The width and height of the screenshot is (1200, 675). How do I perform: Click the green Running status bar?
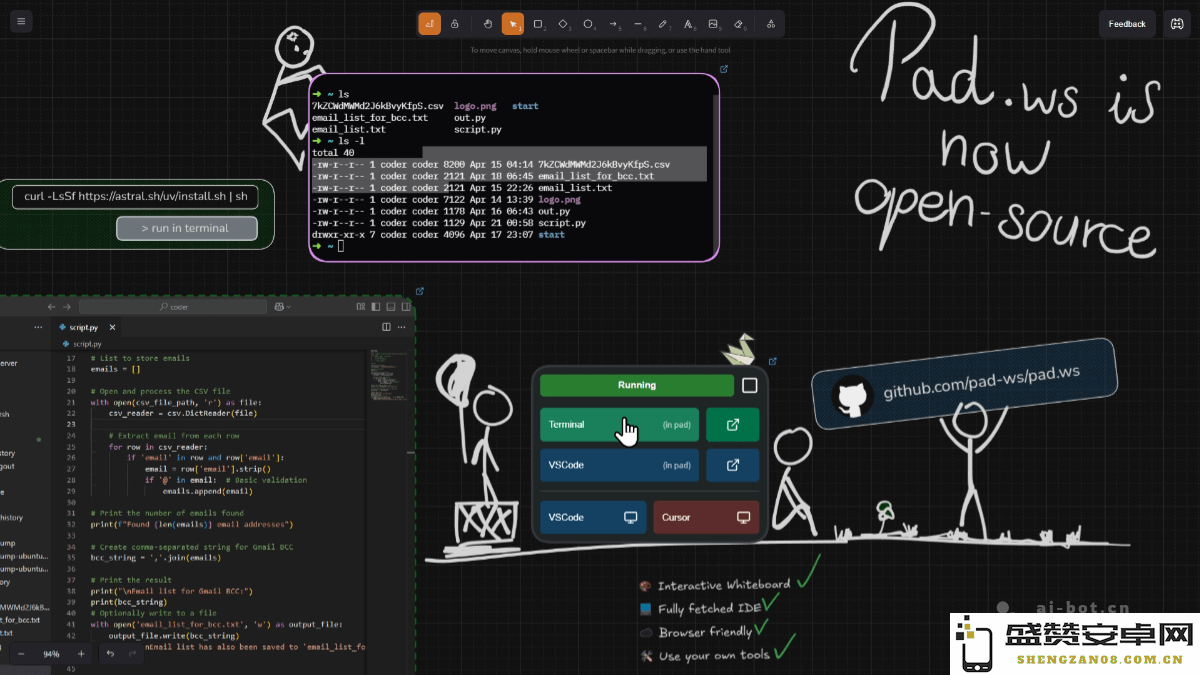(637, 385)
